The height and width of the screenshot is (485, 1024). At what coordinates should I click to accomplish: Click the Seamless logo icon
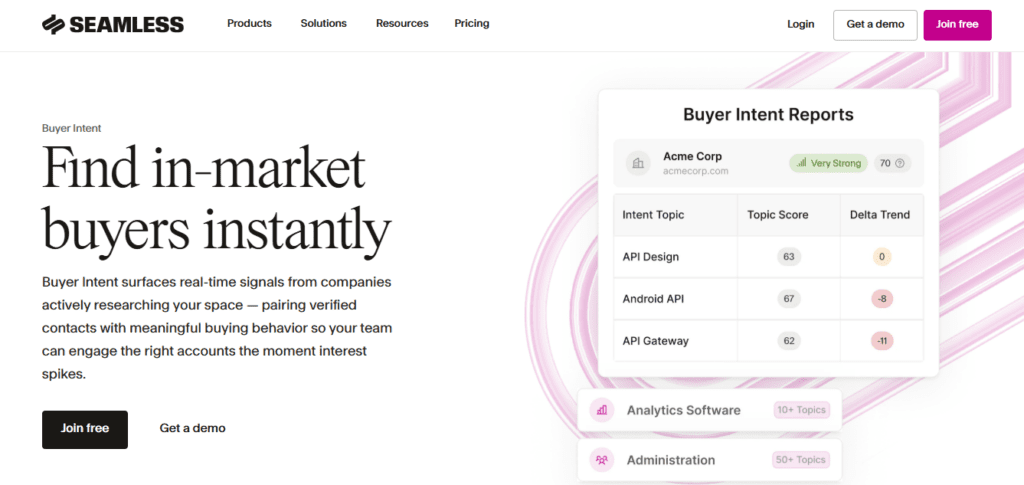point(54,24)
